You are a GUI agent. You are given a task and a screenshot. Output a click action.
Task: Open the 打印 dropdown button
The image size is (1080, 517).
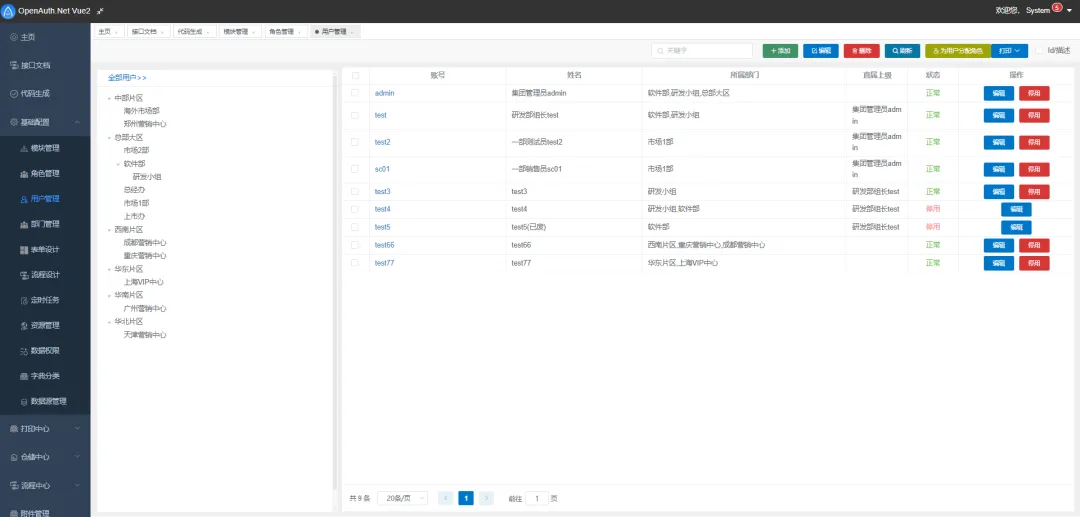tap(1009, 51)
